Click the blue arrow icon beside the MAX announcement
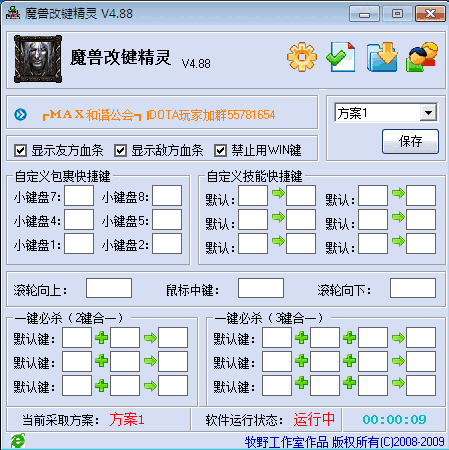The height and width of the screenshot is (450, 449). coord(21,115)
